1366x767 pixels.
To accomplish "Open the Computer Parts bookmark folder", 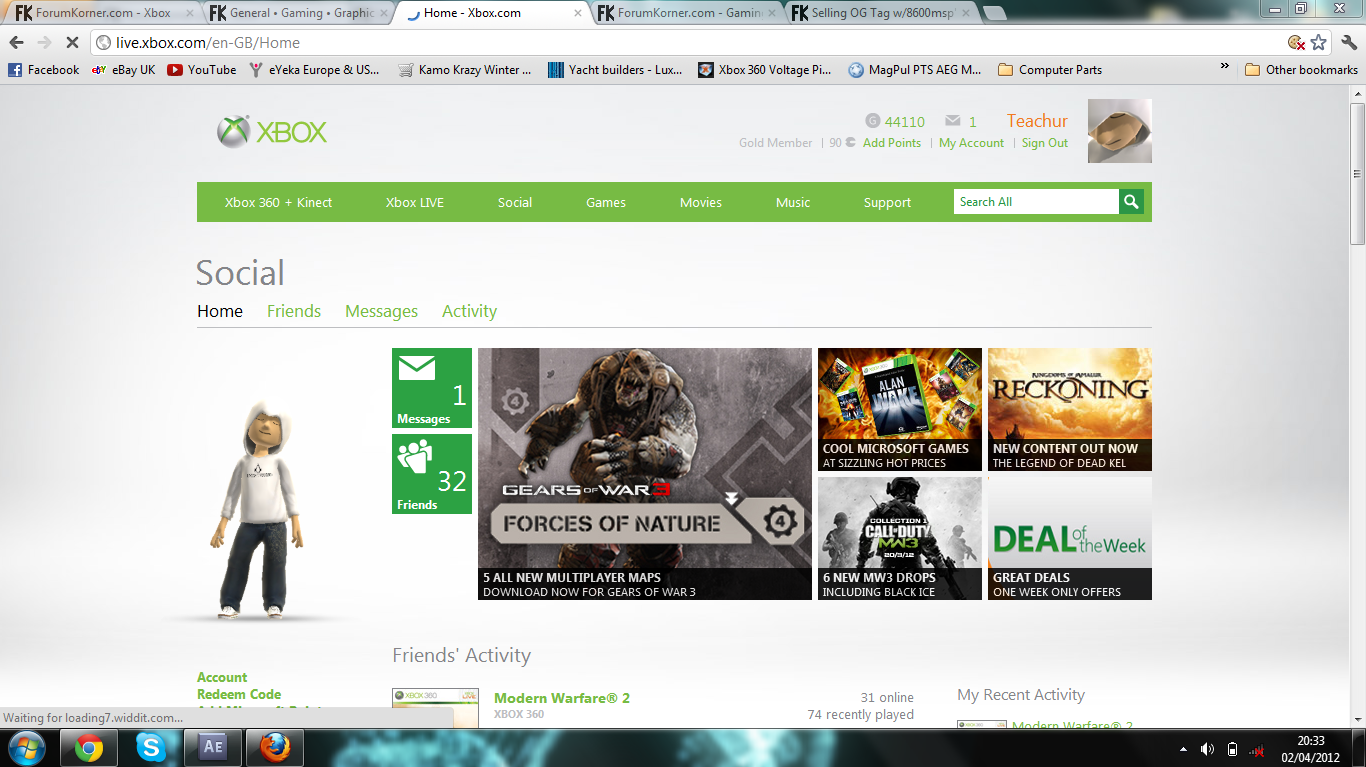I will tap(1050, 70).
